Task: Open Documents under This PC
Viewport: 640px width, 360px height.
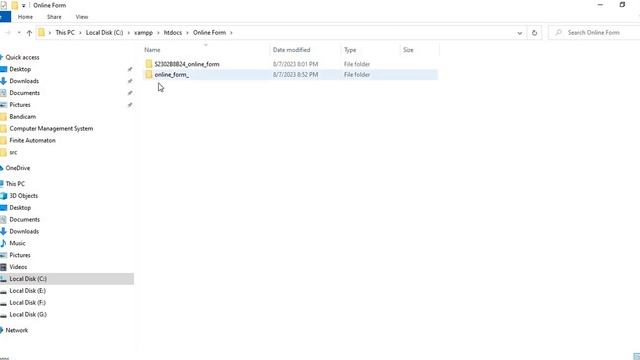Action: (x=24, y=219)
